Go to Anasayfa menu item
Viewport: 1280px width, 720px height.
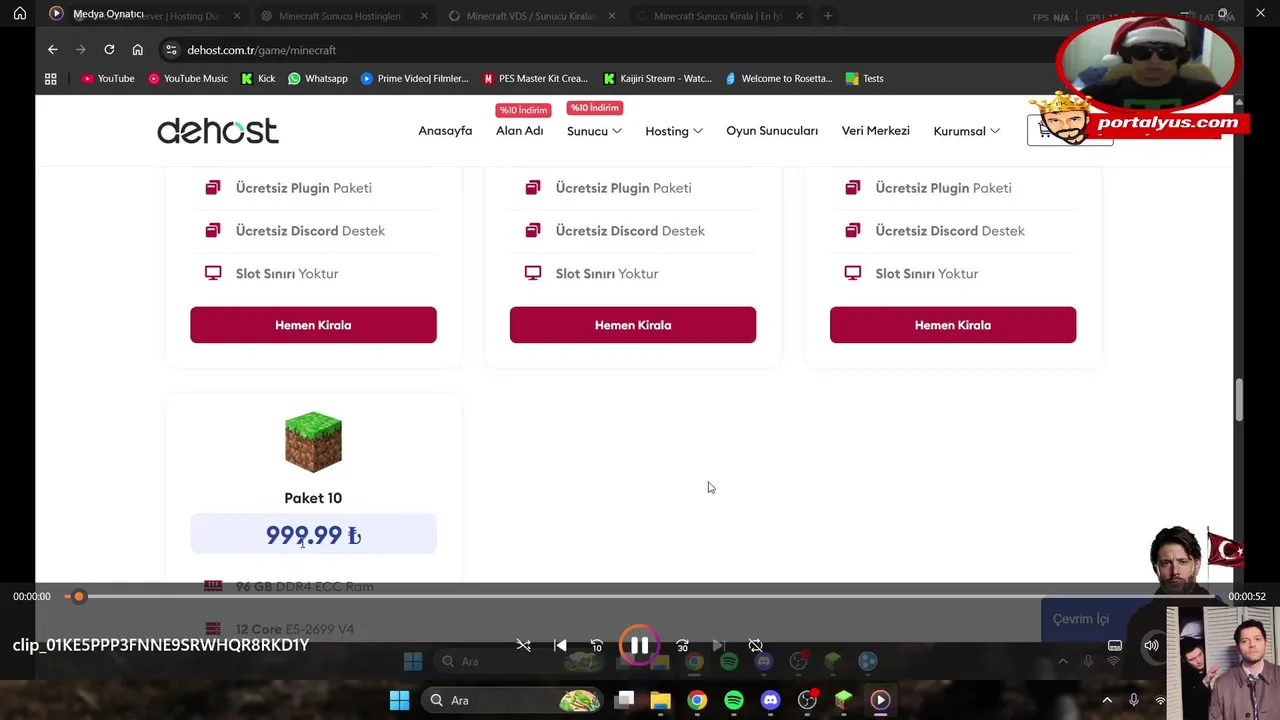click(445, 131)
